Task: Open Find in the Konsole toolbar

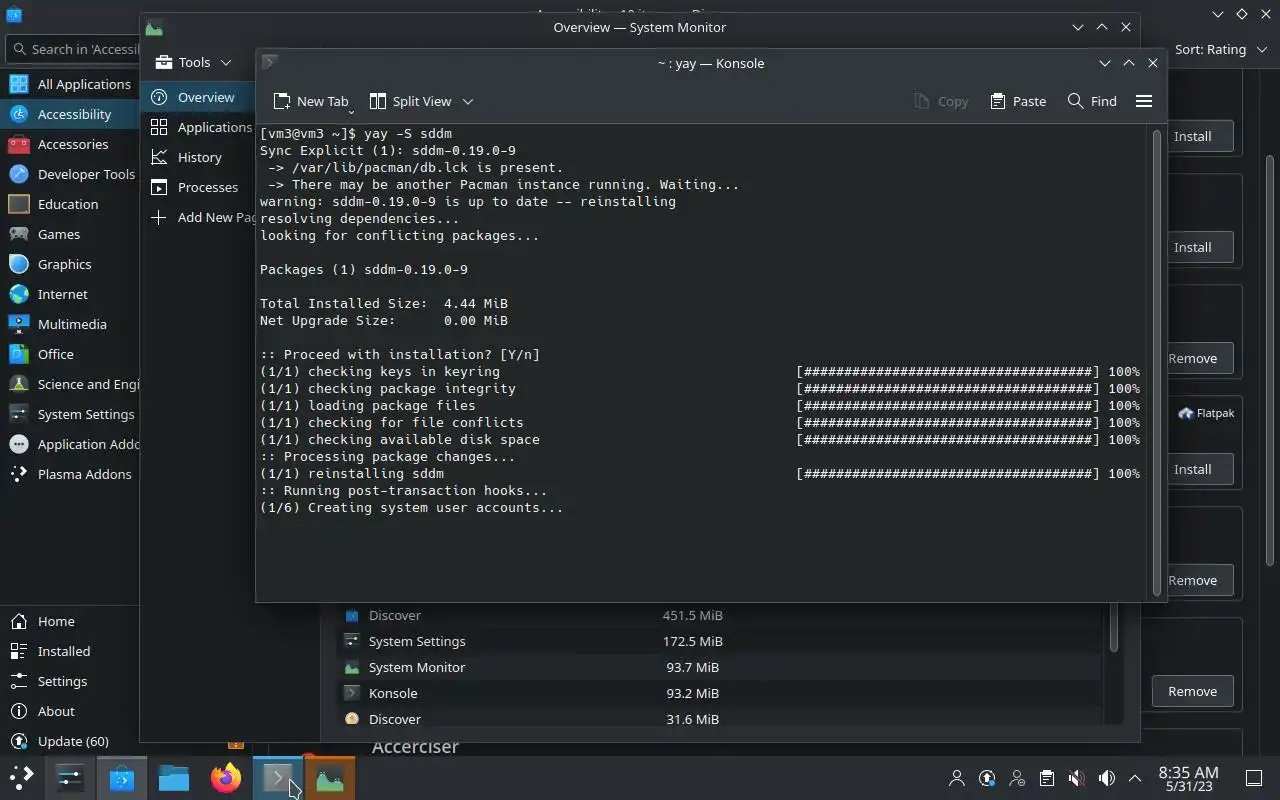Action: point(1092,101)
